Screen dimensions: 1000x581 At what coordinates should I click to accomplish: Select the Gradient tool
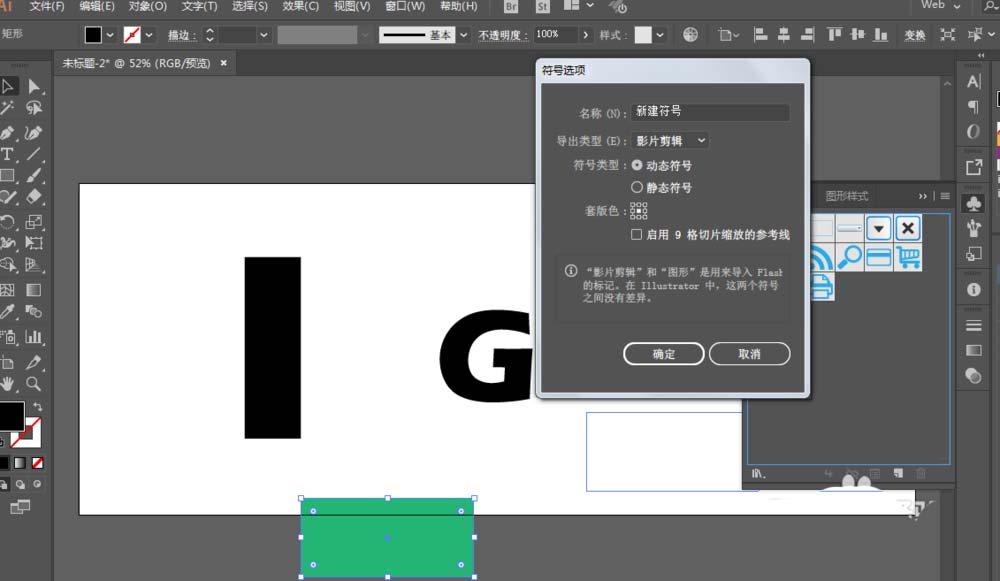(x=34, y=290)
